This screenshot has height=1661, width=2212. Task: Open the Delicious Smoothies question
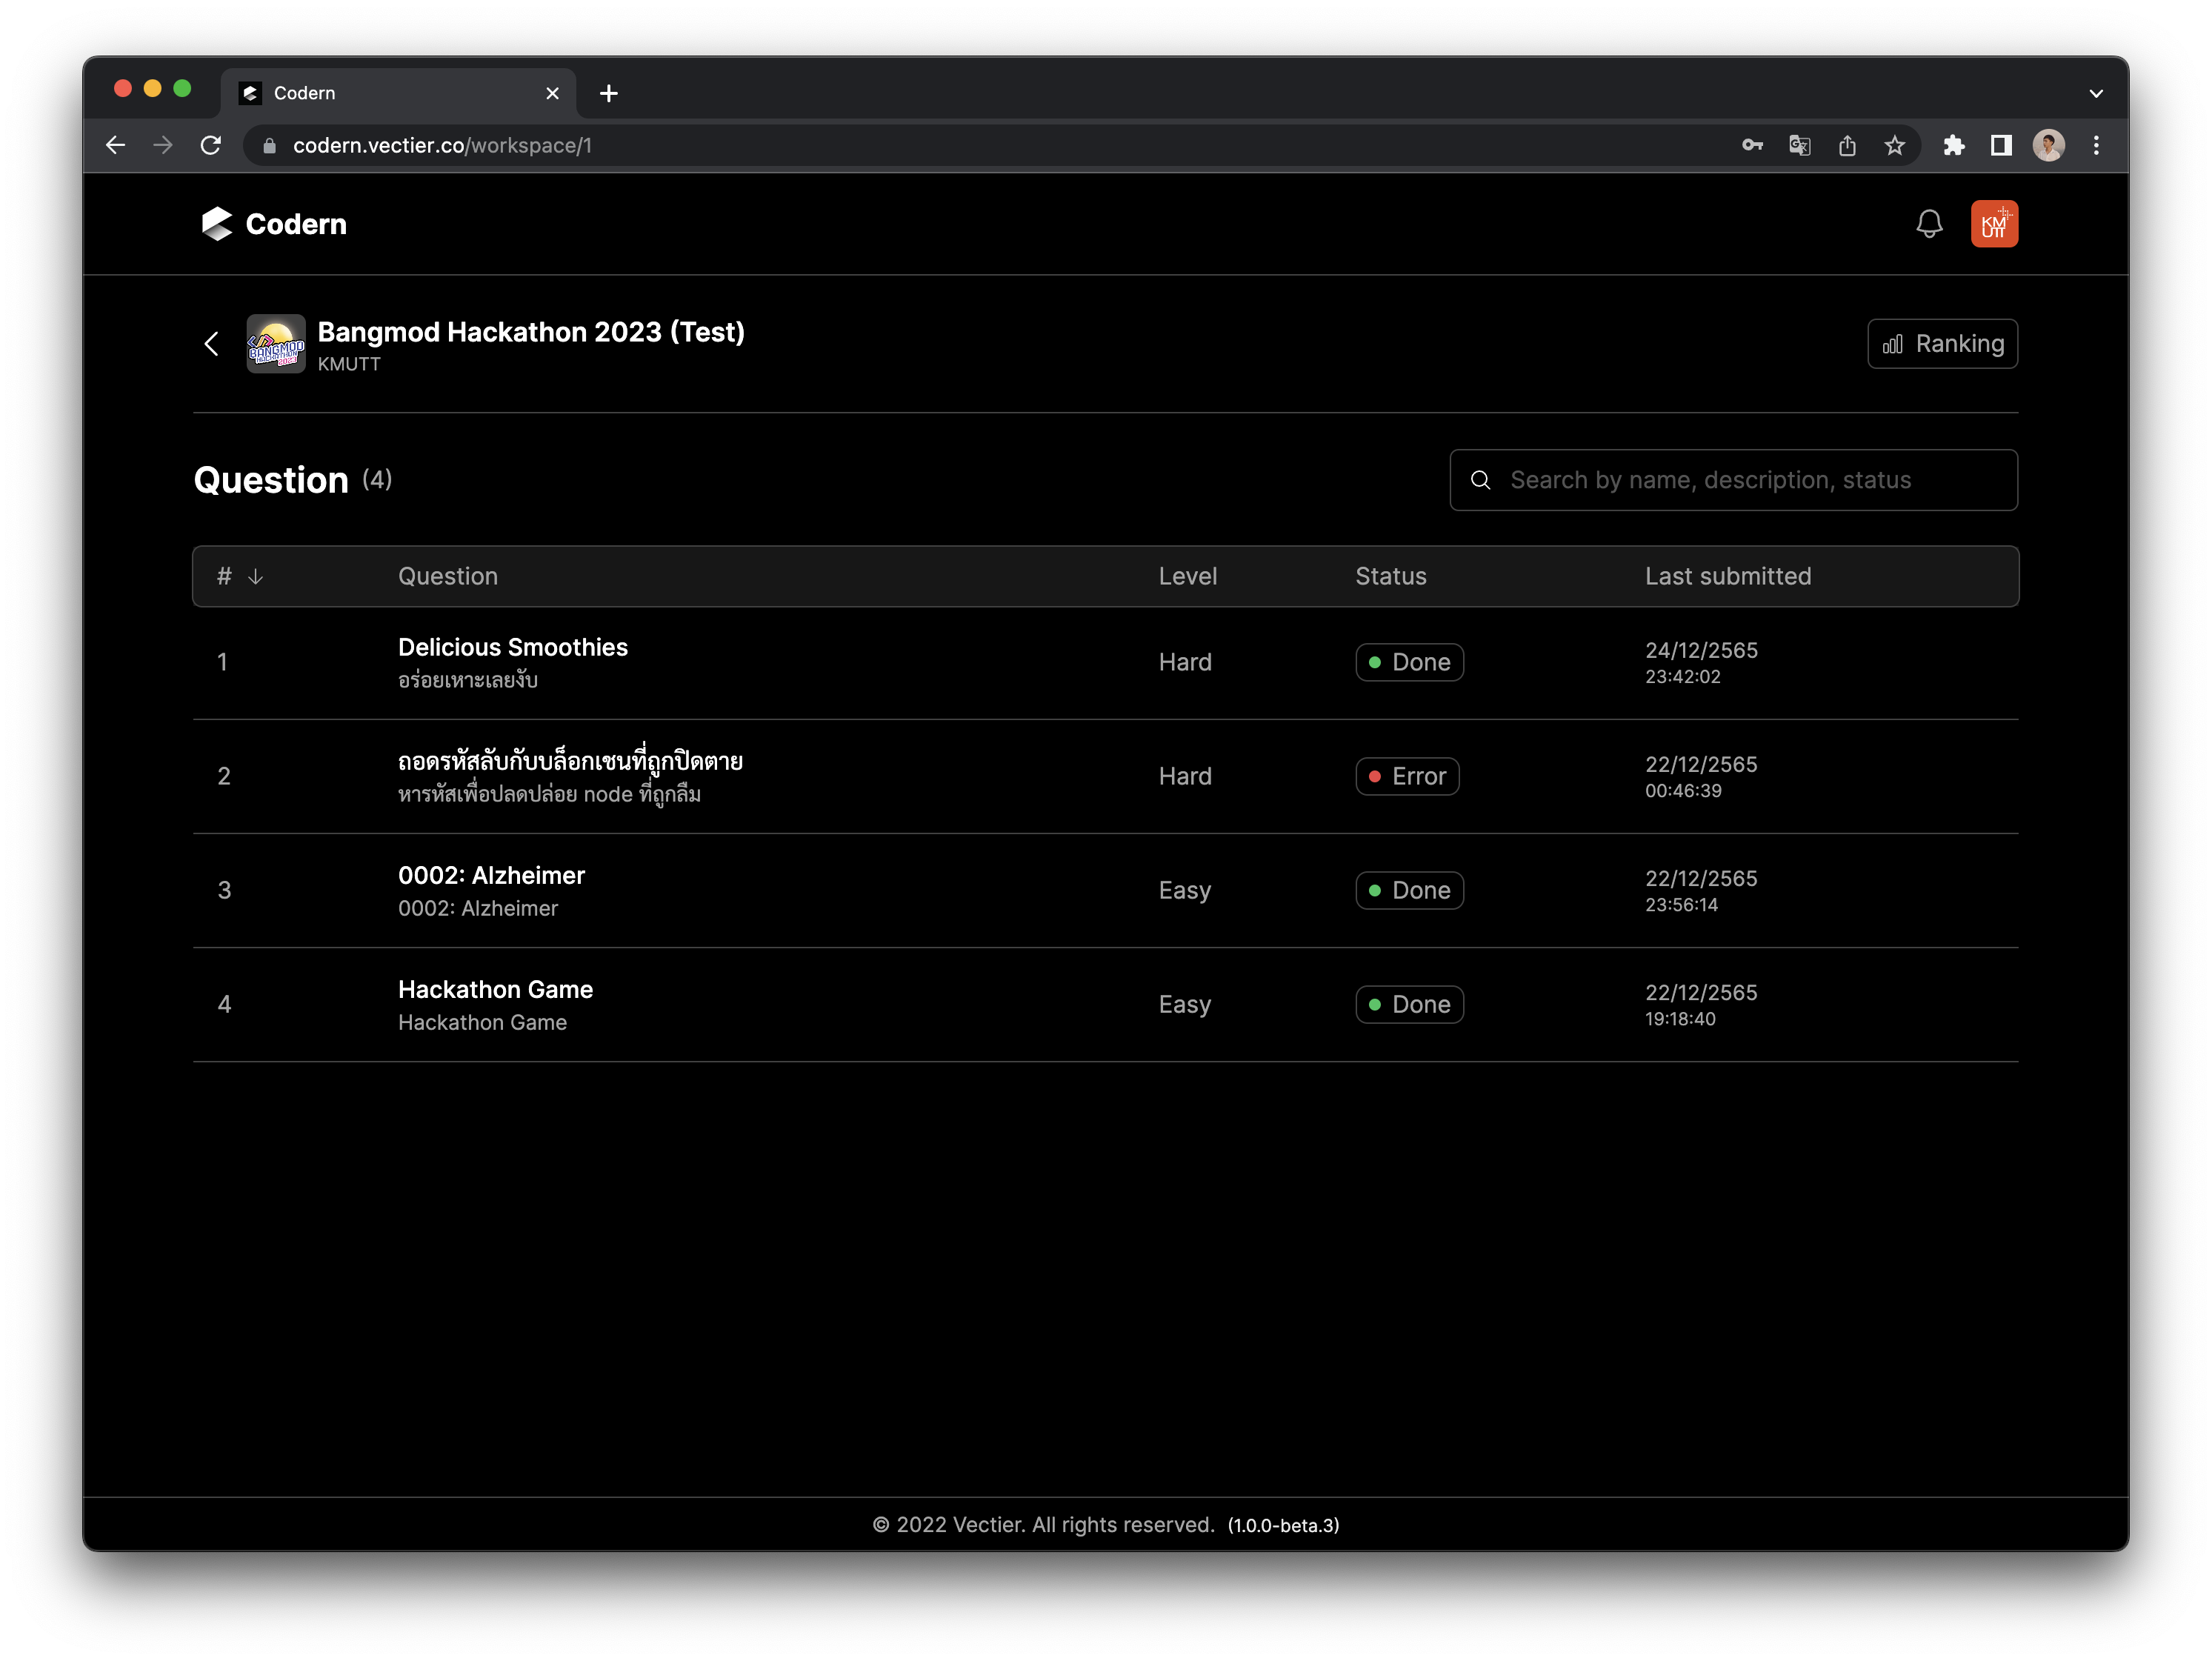click(x=512, y=647)
